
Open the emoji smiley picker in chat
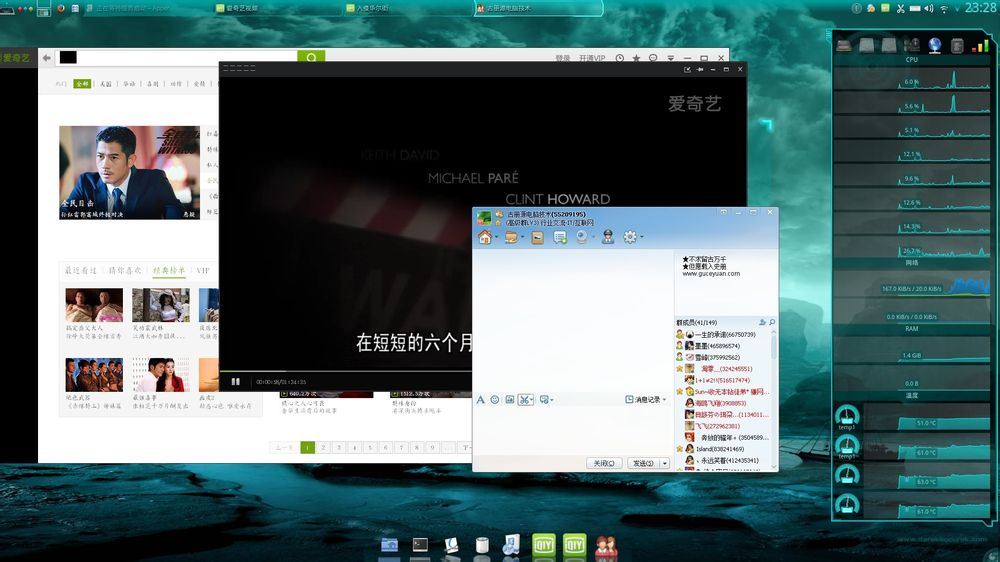click(494, 400)
